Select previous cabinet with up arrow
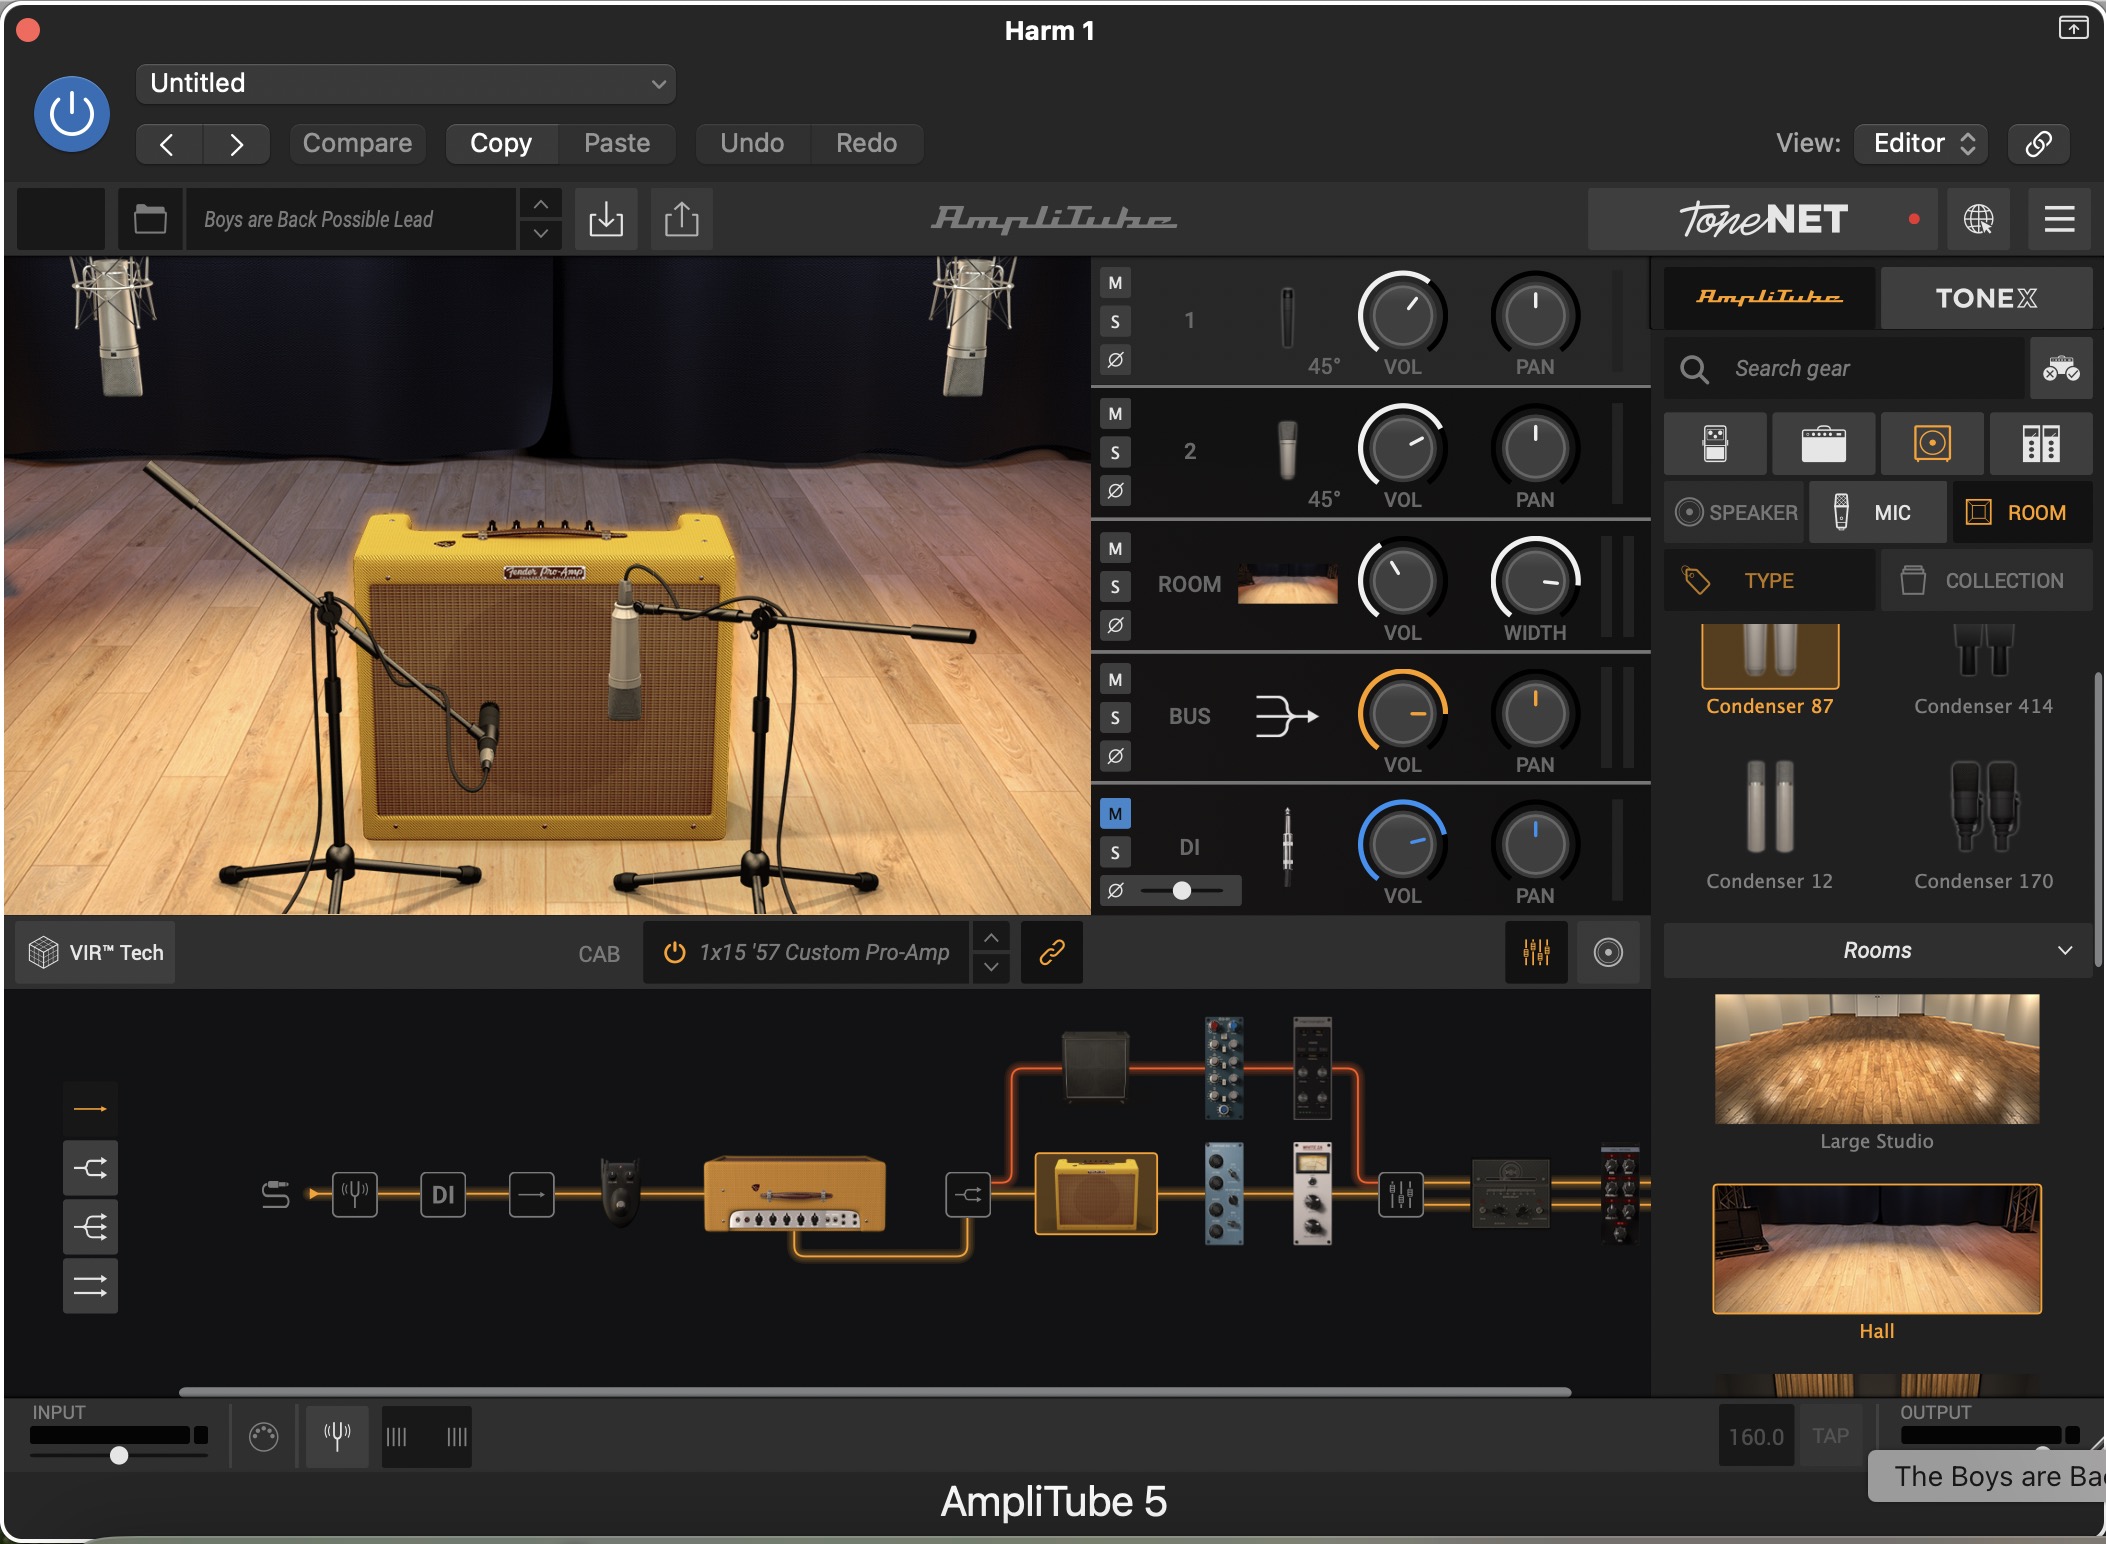Image resolution: width=2106 pixels, height=1544 pixels. pyautogui.click(x=991, y=938)
